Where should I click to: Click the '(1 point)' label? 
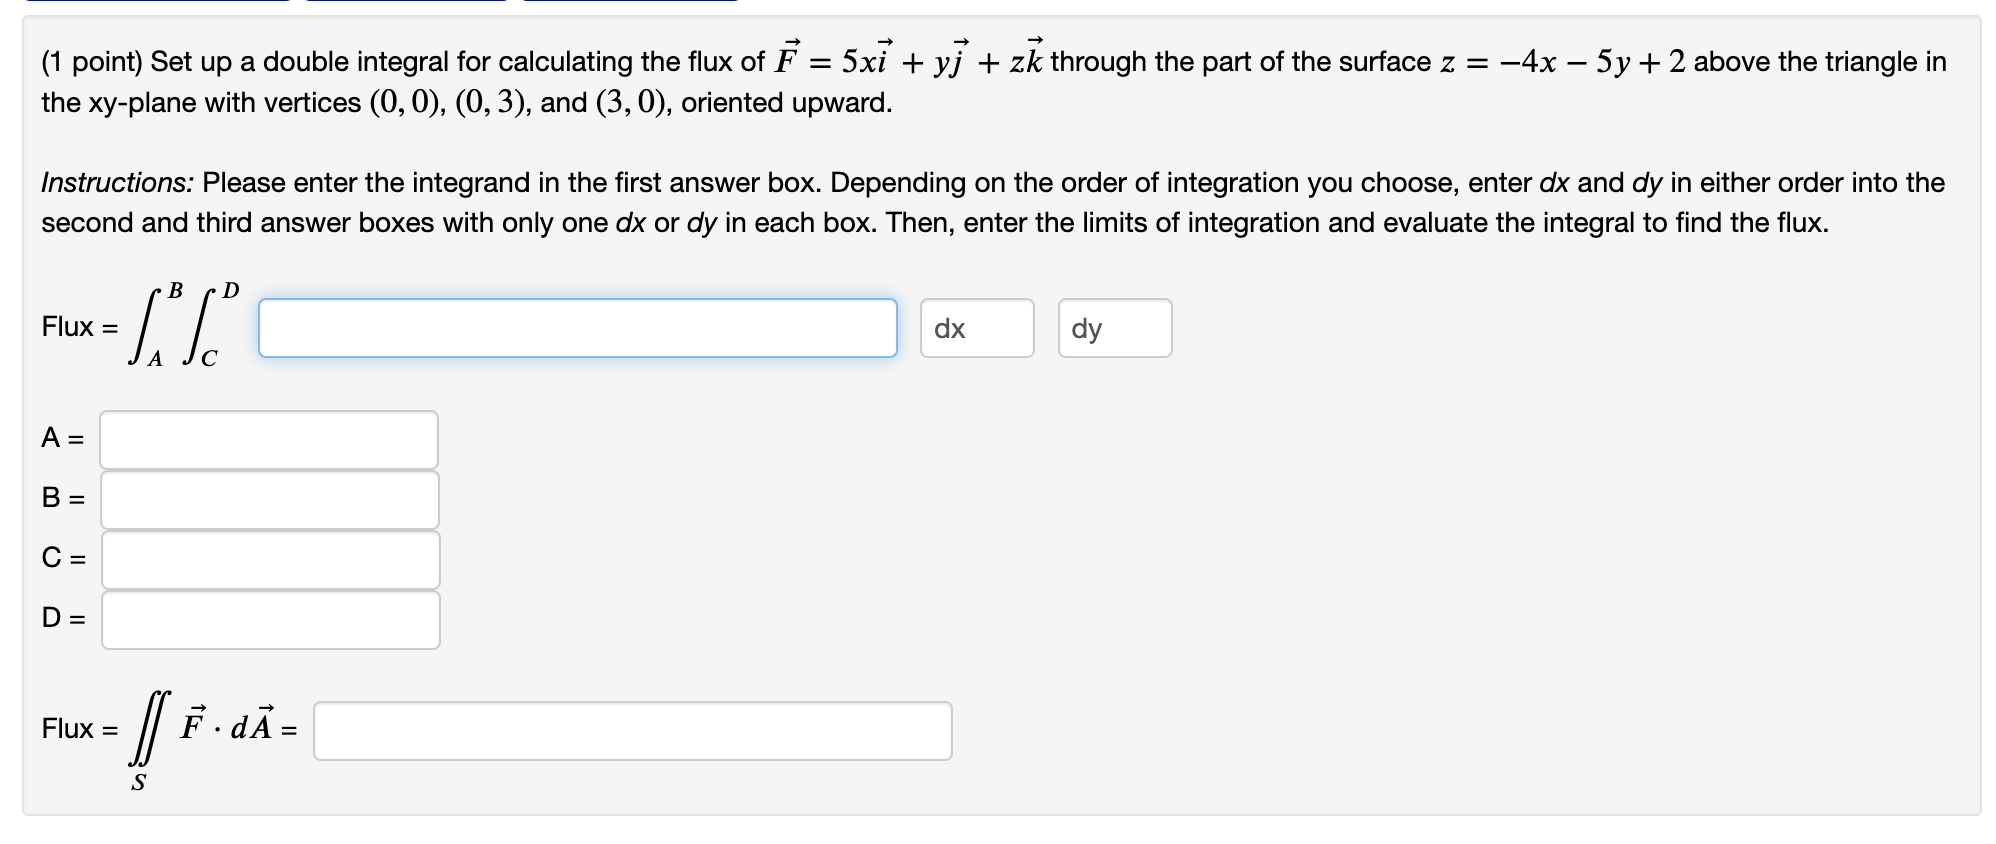click(x=92, y=62)
